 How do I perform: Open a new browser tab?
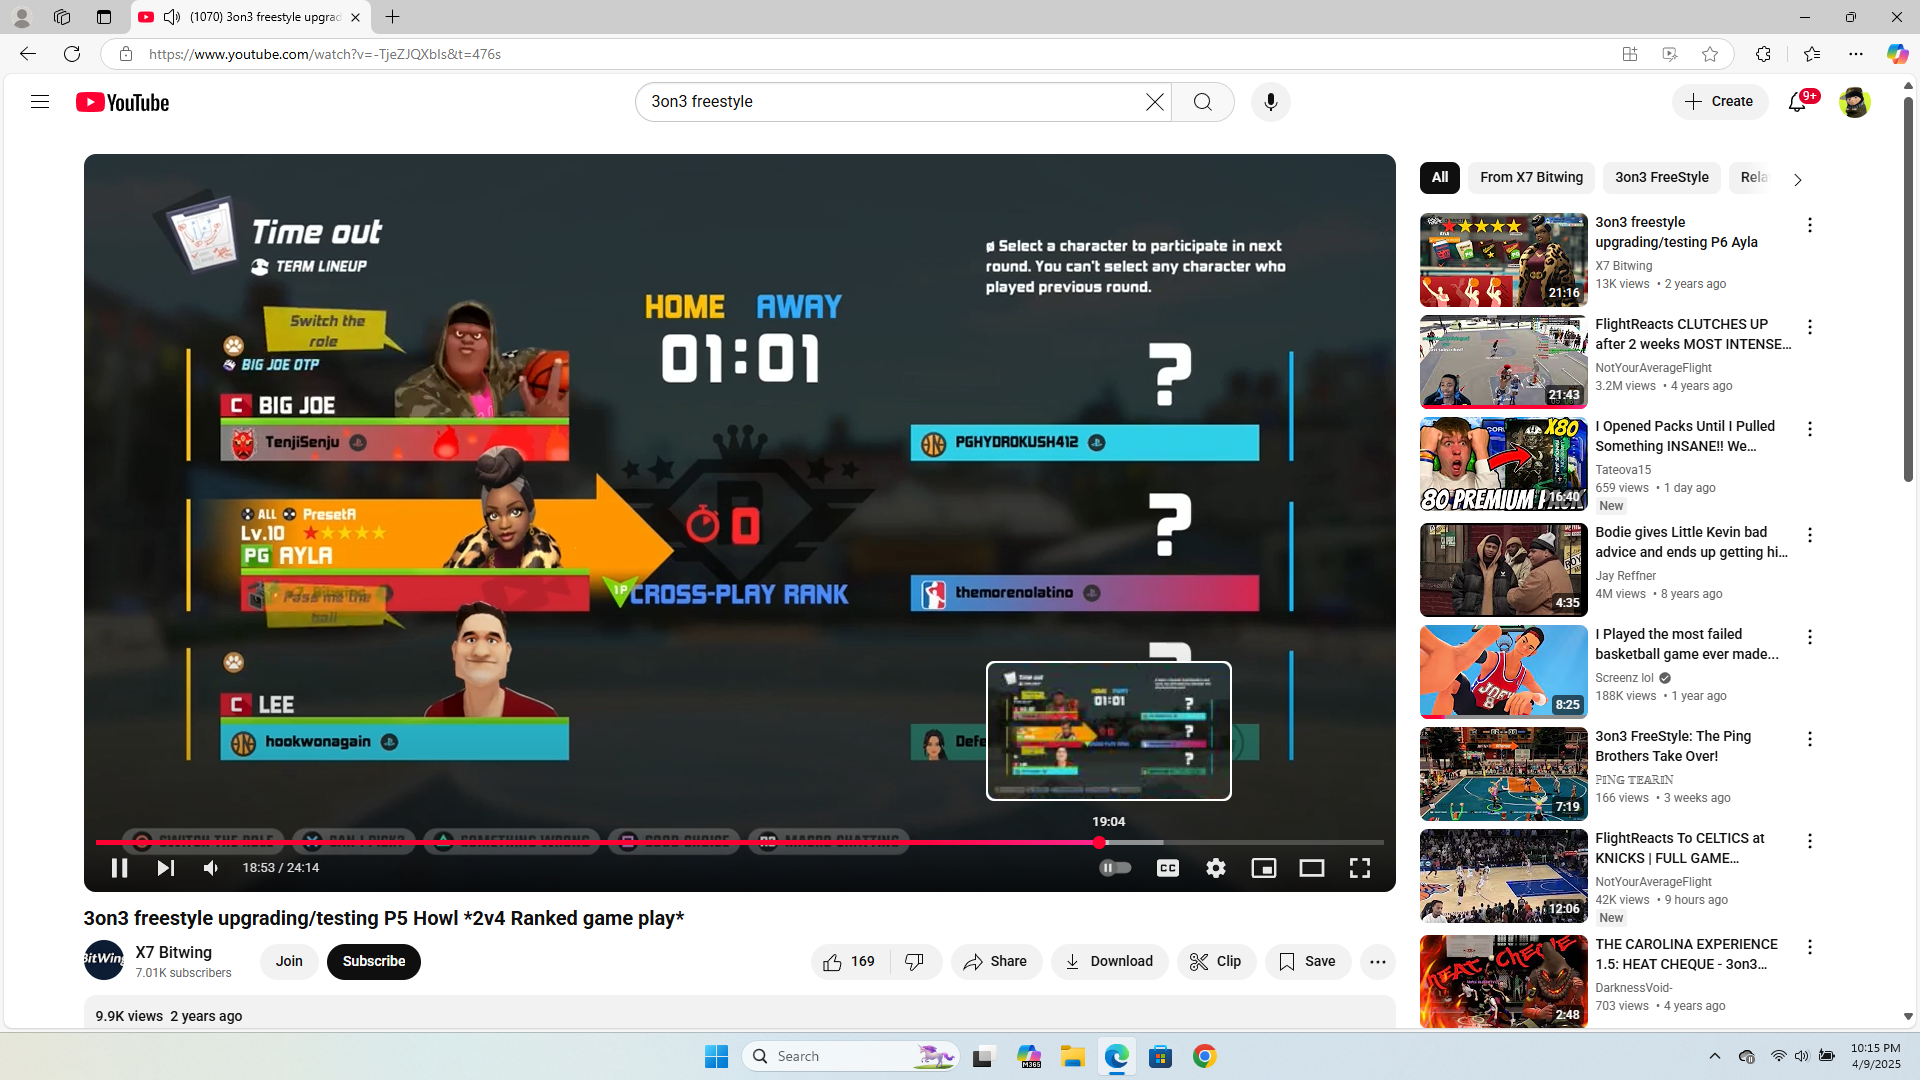[393, 17]
